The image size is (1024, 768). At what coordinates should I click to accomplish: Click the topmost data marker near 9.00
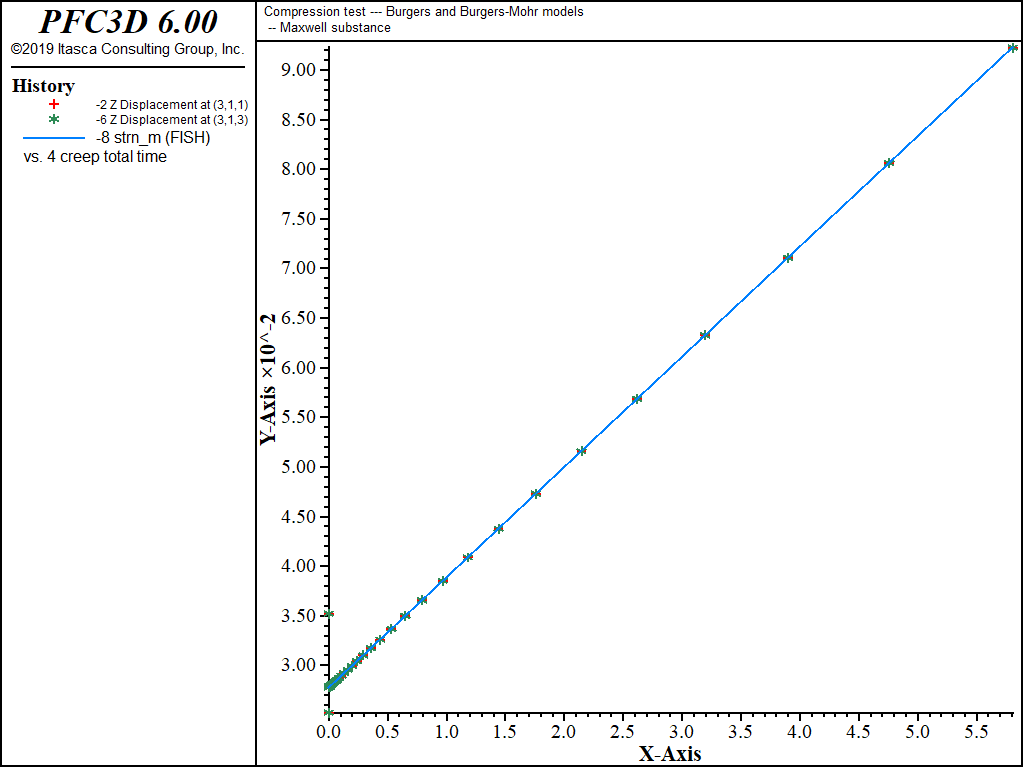(1012, 48)
